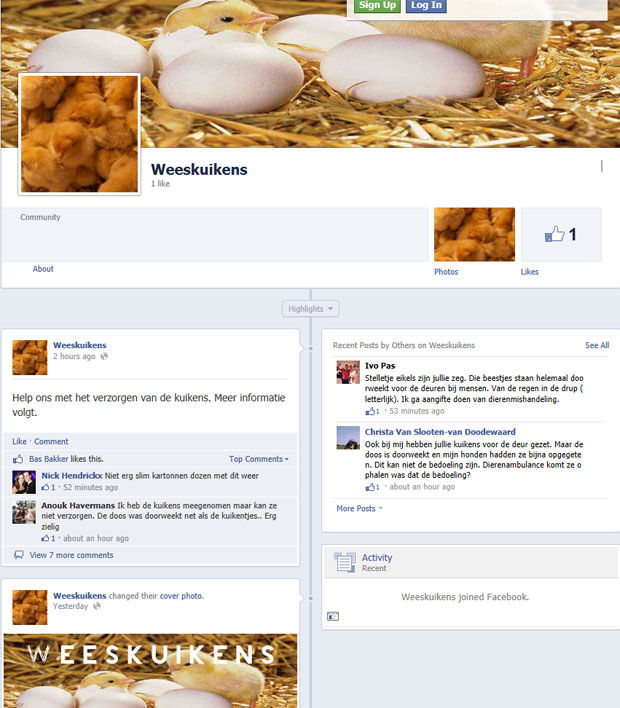This screenshot has height=708, width=620.
Task: Click the Sign Up button
Action: (377, 5)
